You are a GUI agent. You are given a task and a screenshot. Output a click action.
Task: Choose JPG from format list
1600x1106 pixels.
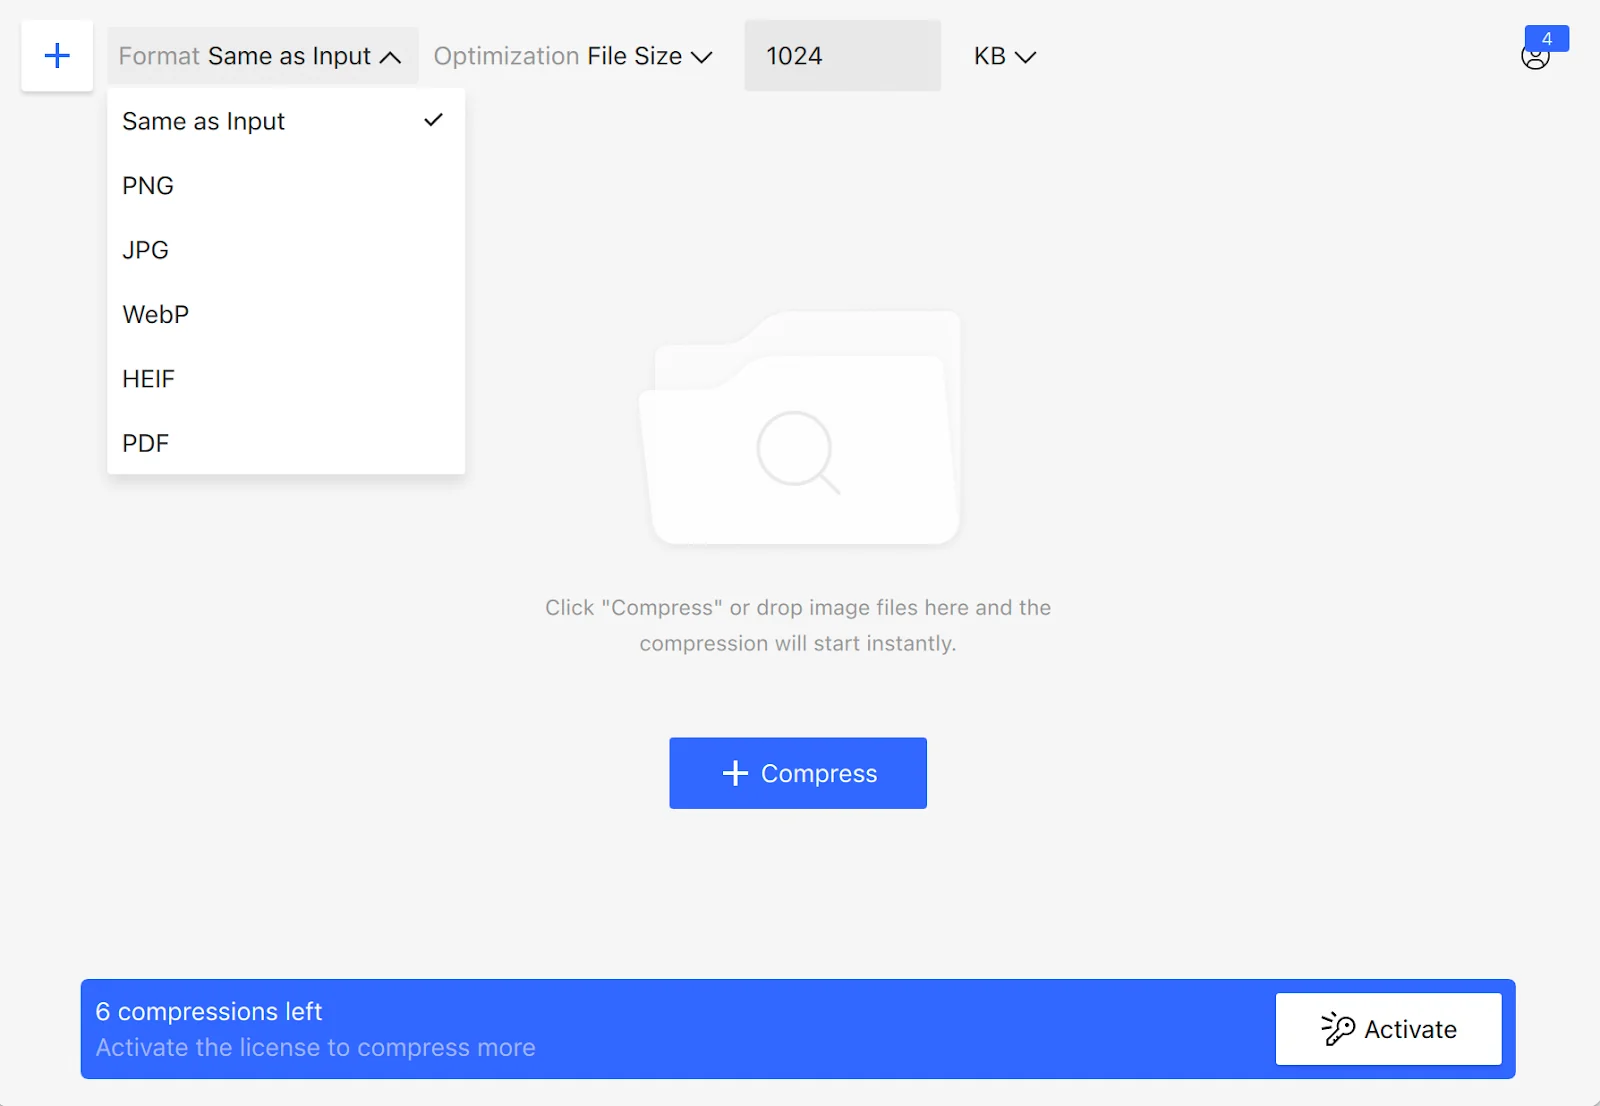pos(286,250)
